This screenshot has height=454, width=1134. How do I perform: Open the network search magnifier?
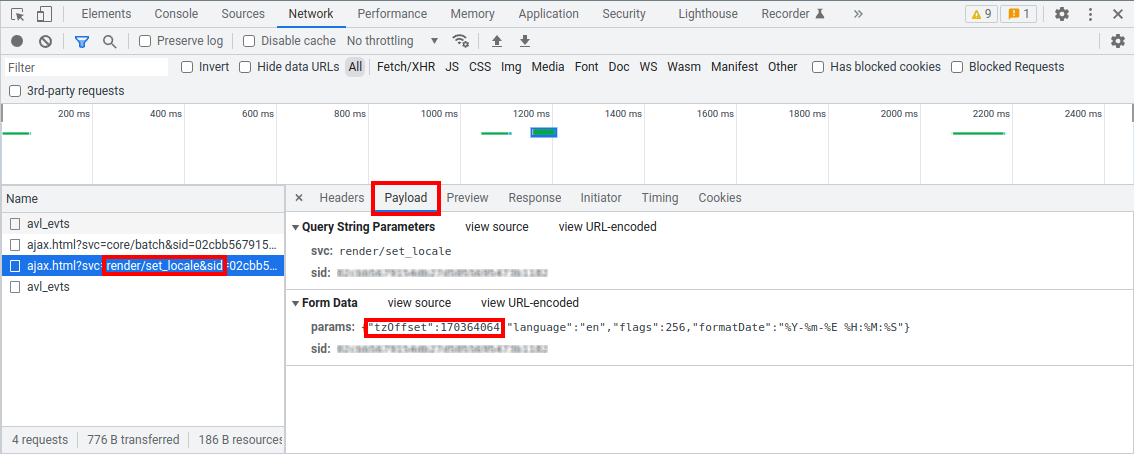(x=110, y=41)
